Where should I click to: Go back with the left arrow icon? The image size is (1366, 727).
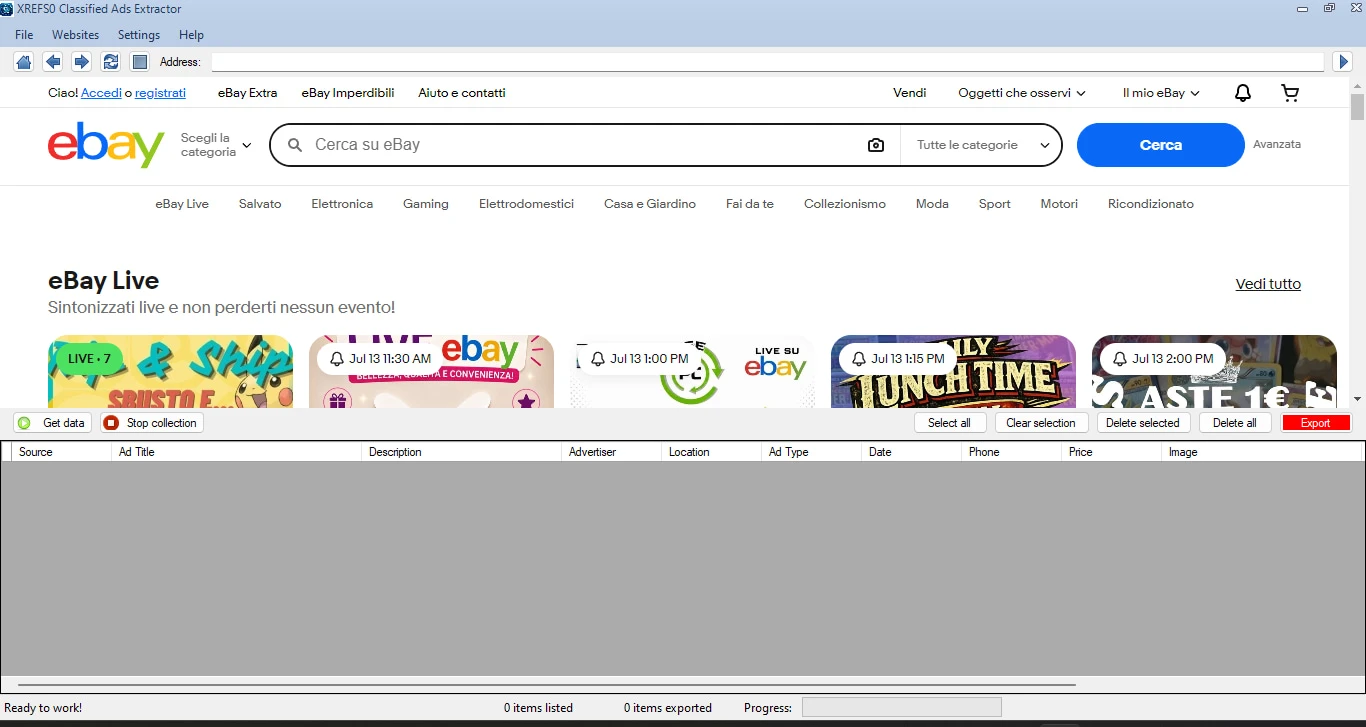pyautogui.click(x=53, y=62)
